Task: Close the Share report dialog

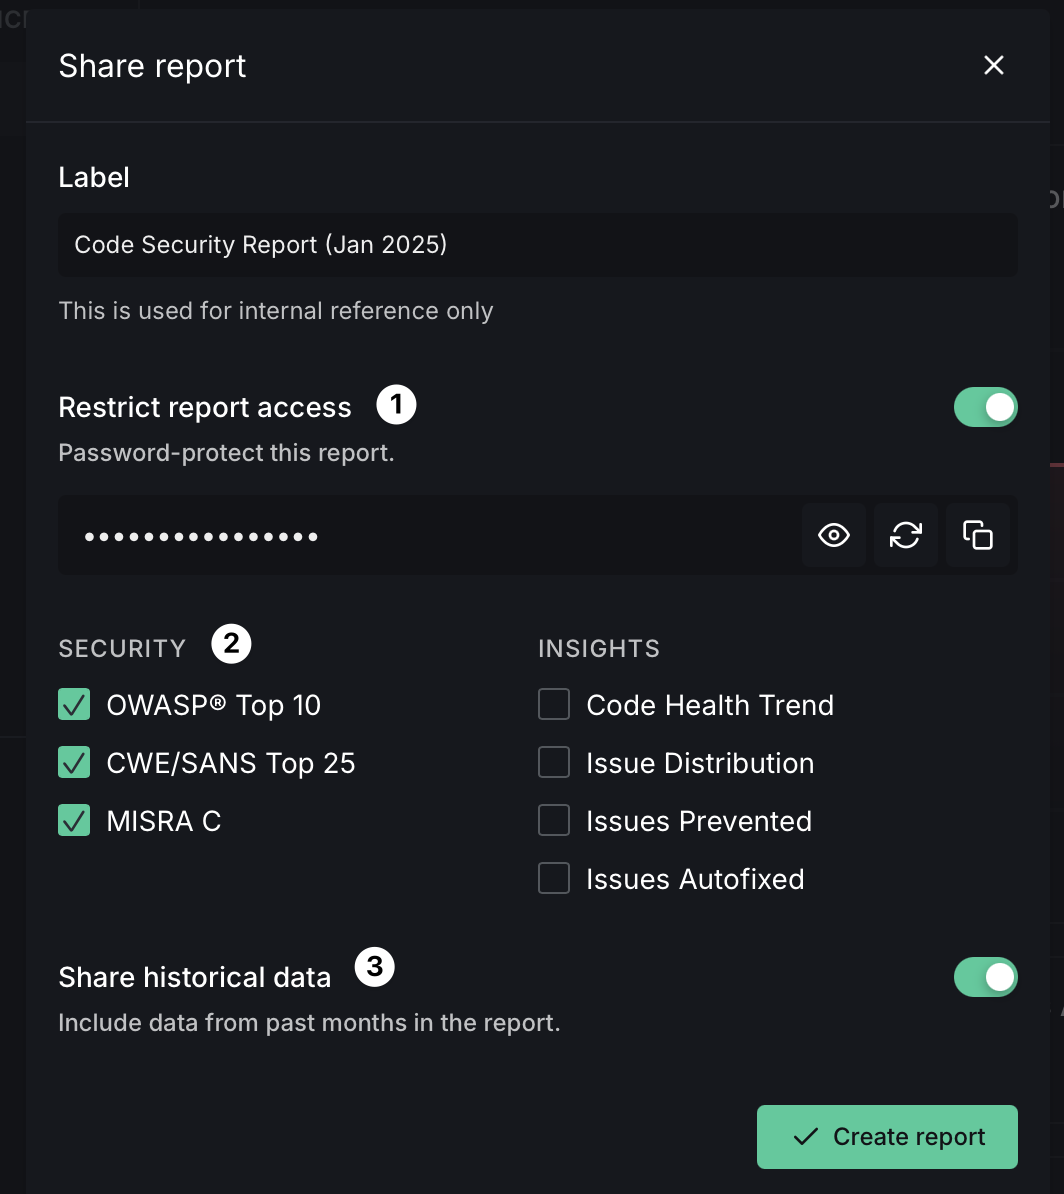Action: point(993,66)
